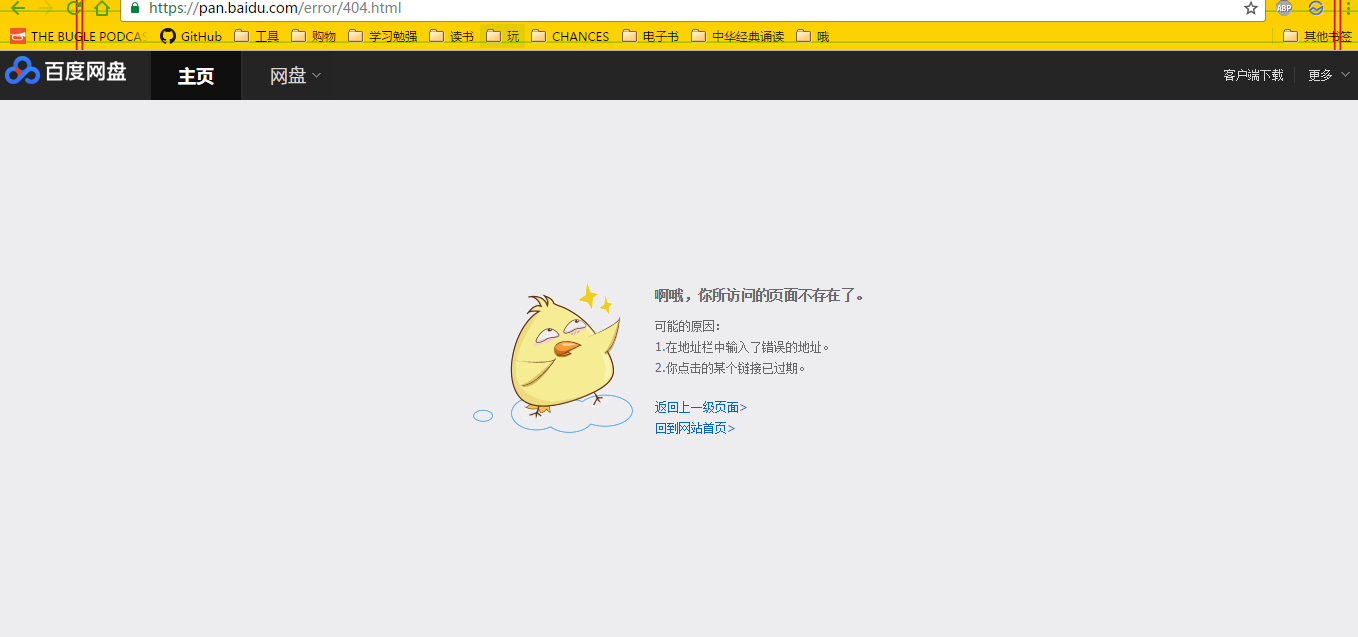
Task: Expand the 学习勉强 bookmark folder
Action: click(383, 36)
